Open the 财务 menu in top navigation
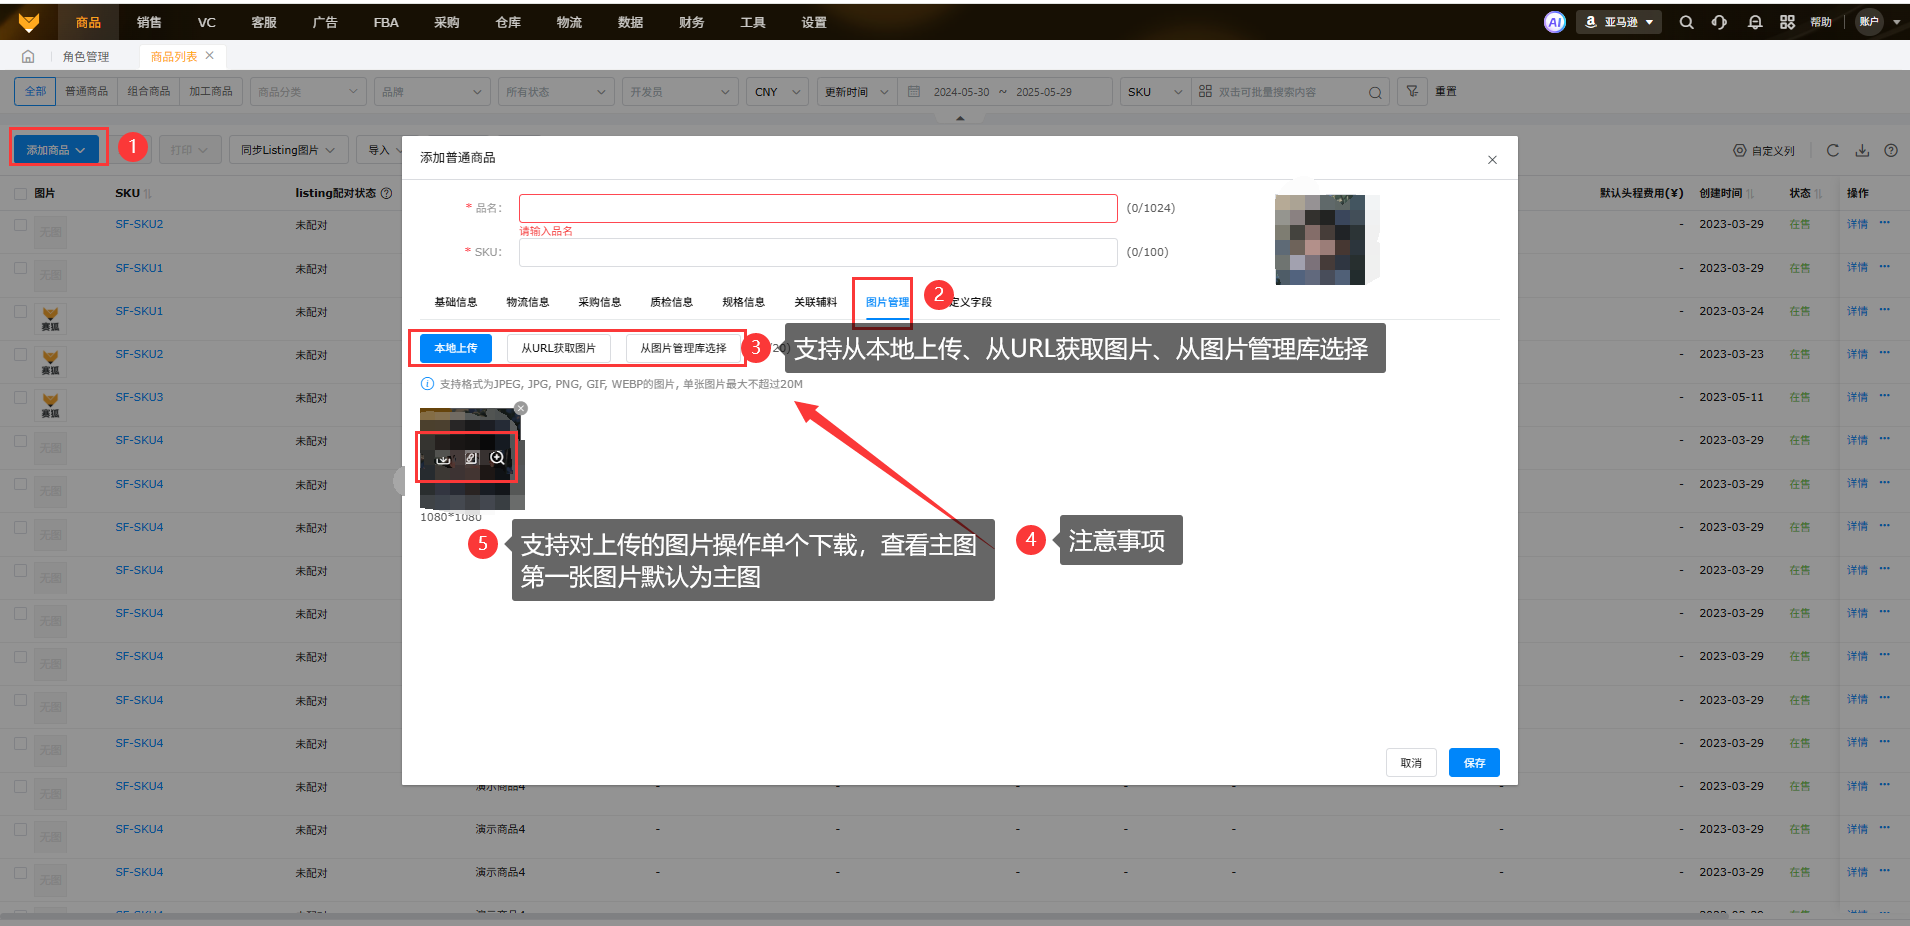The width and height of the screenshot is (1910, 926). (x=691, y=22)
